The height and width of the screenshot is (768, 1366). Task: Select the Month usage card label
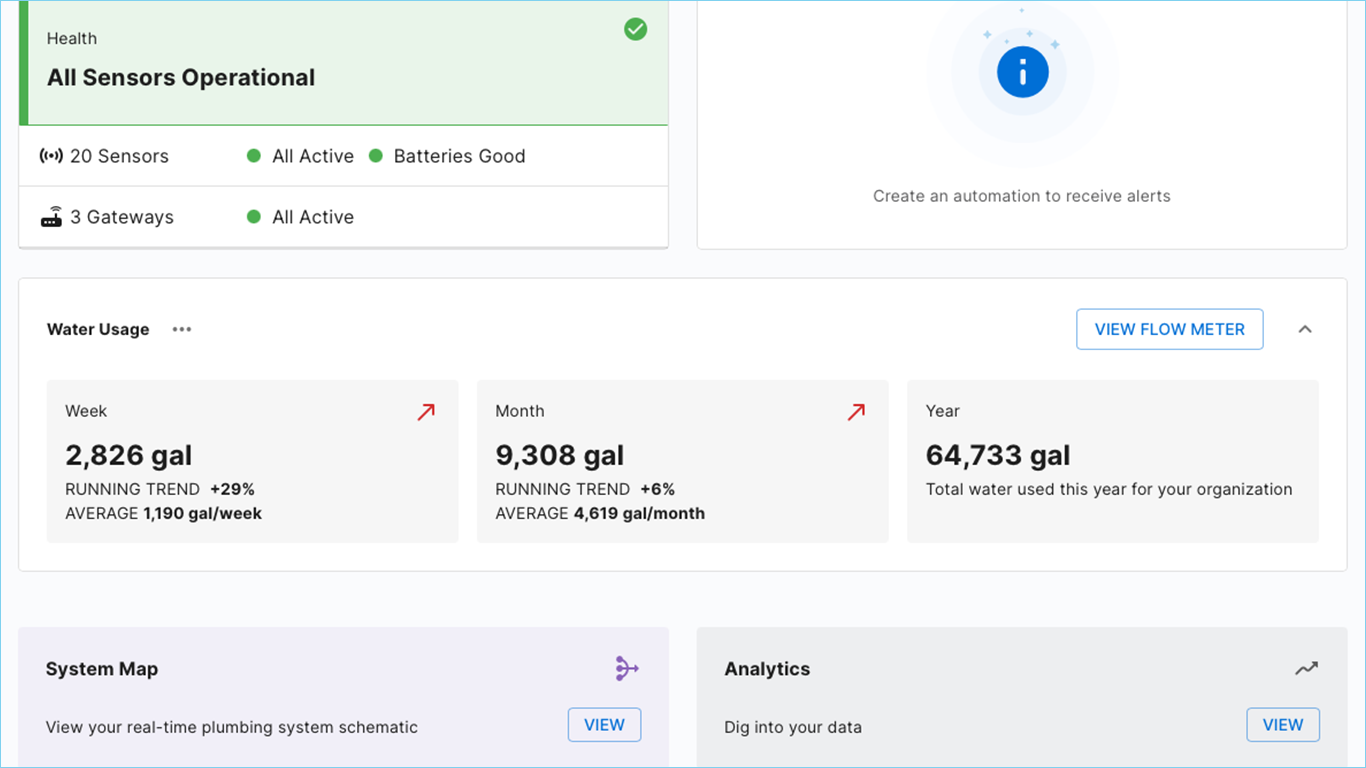pos(520,411)
